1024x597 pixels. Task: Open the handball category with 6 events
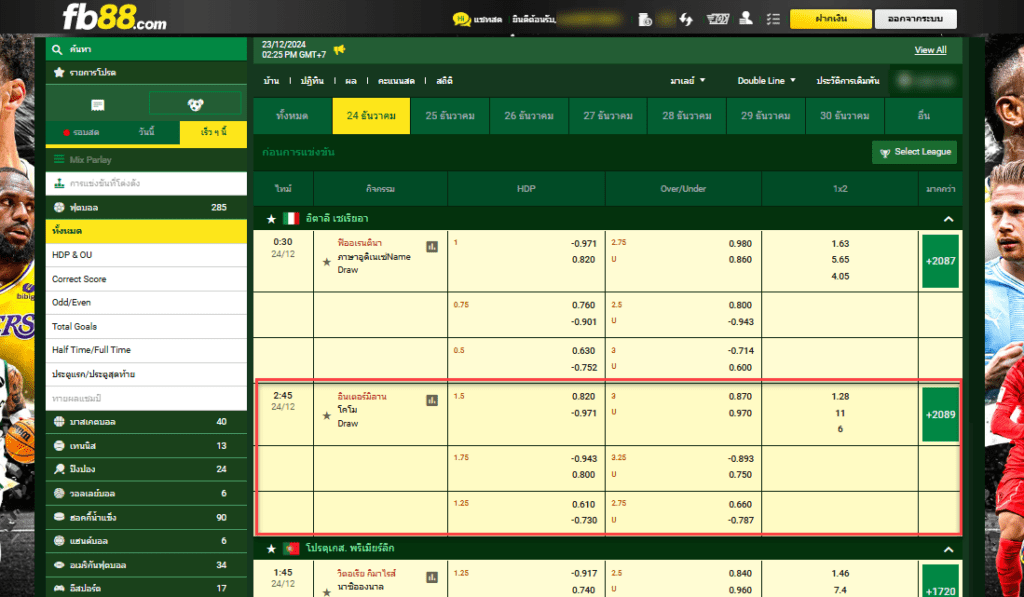[x=146, y=541]
